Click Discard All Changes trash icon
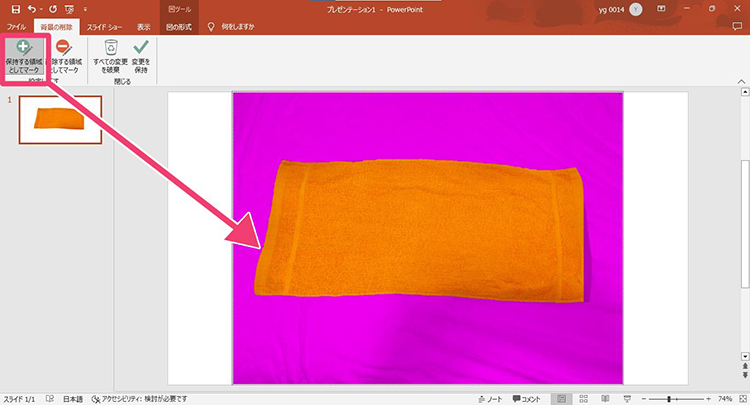 [111, 56]
